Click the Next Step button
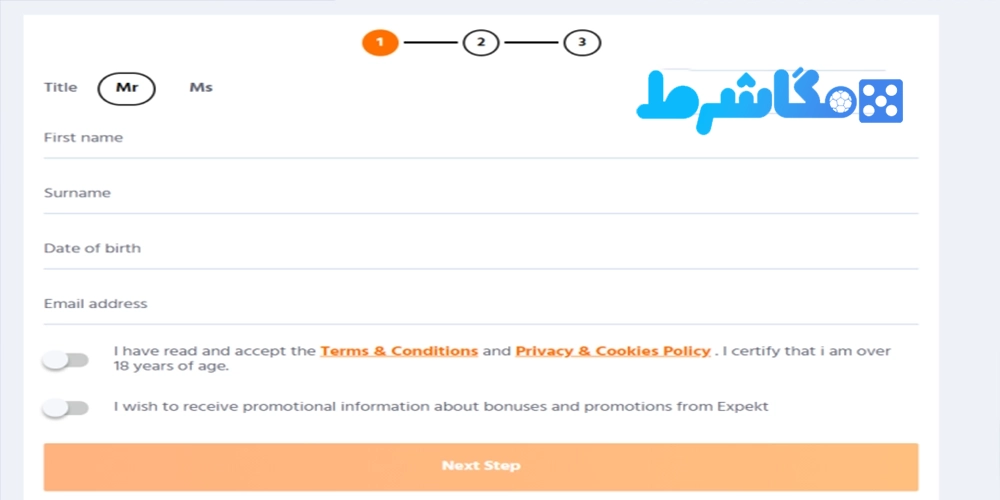This screenshot has height=500, width=1000. coord(481,467)
